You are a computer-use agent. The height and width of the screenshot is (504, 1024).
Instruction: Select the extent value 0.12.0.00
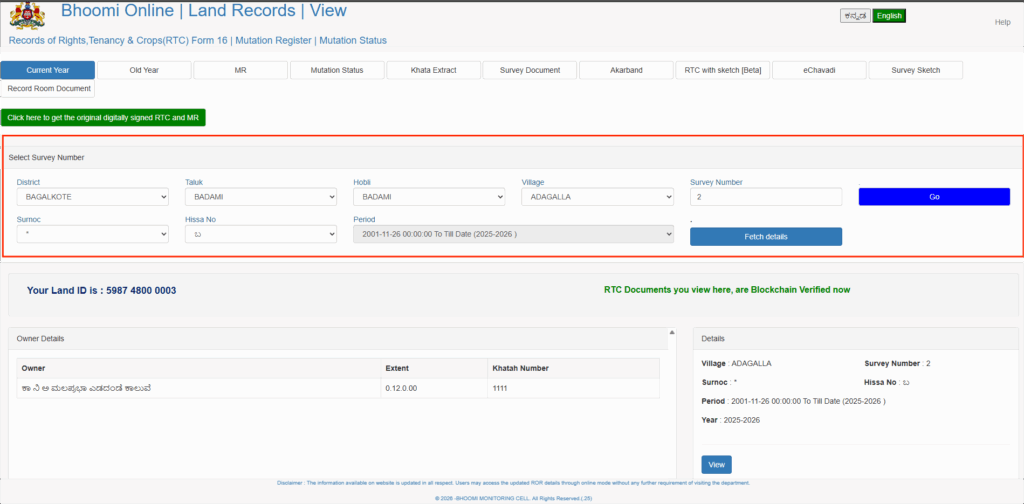point(401,388)
